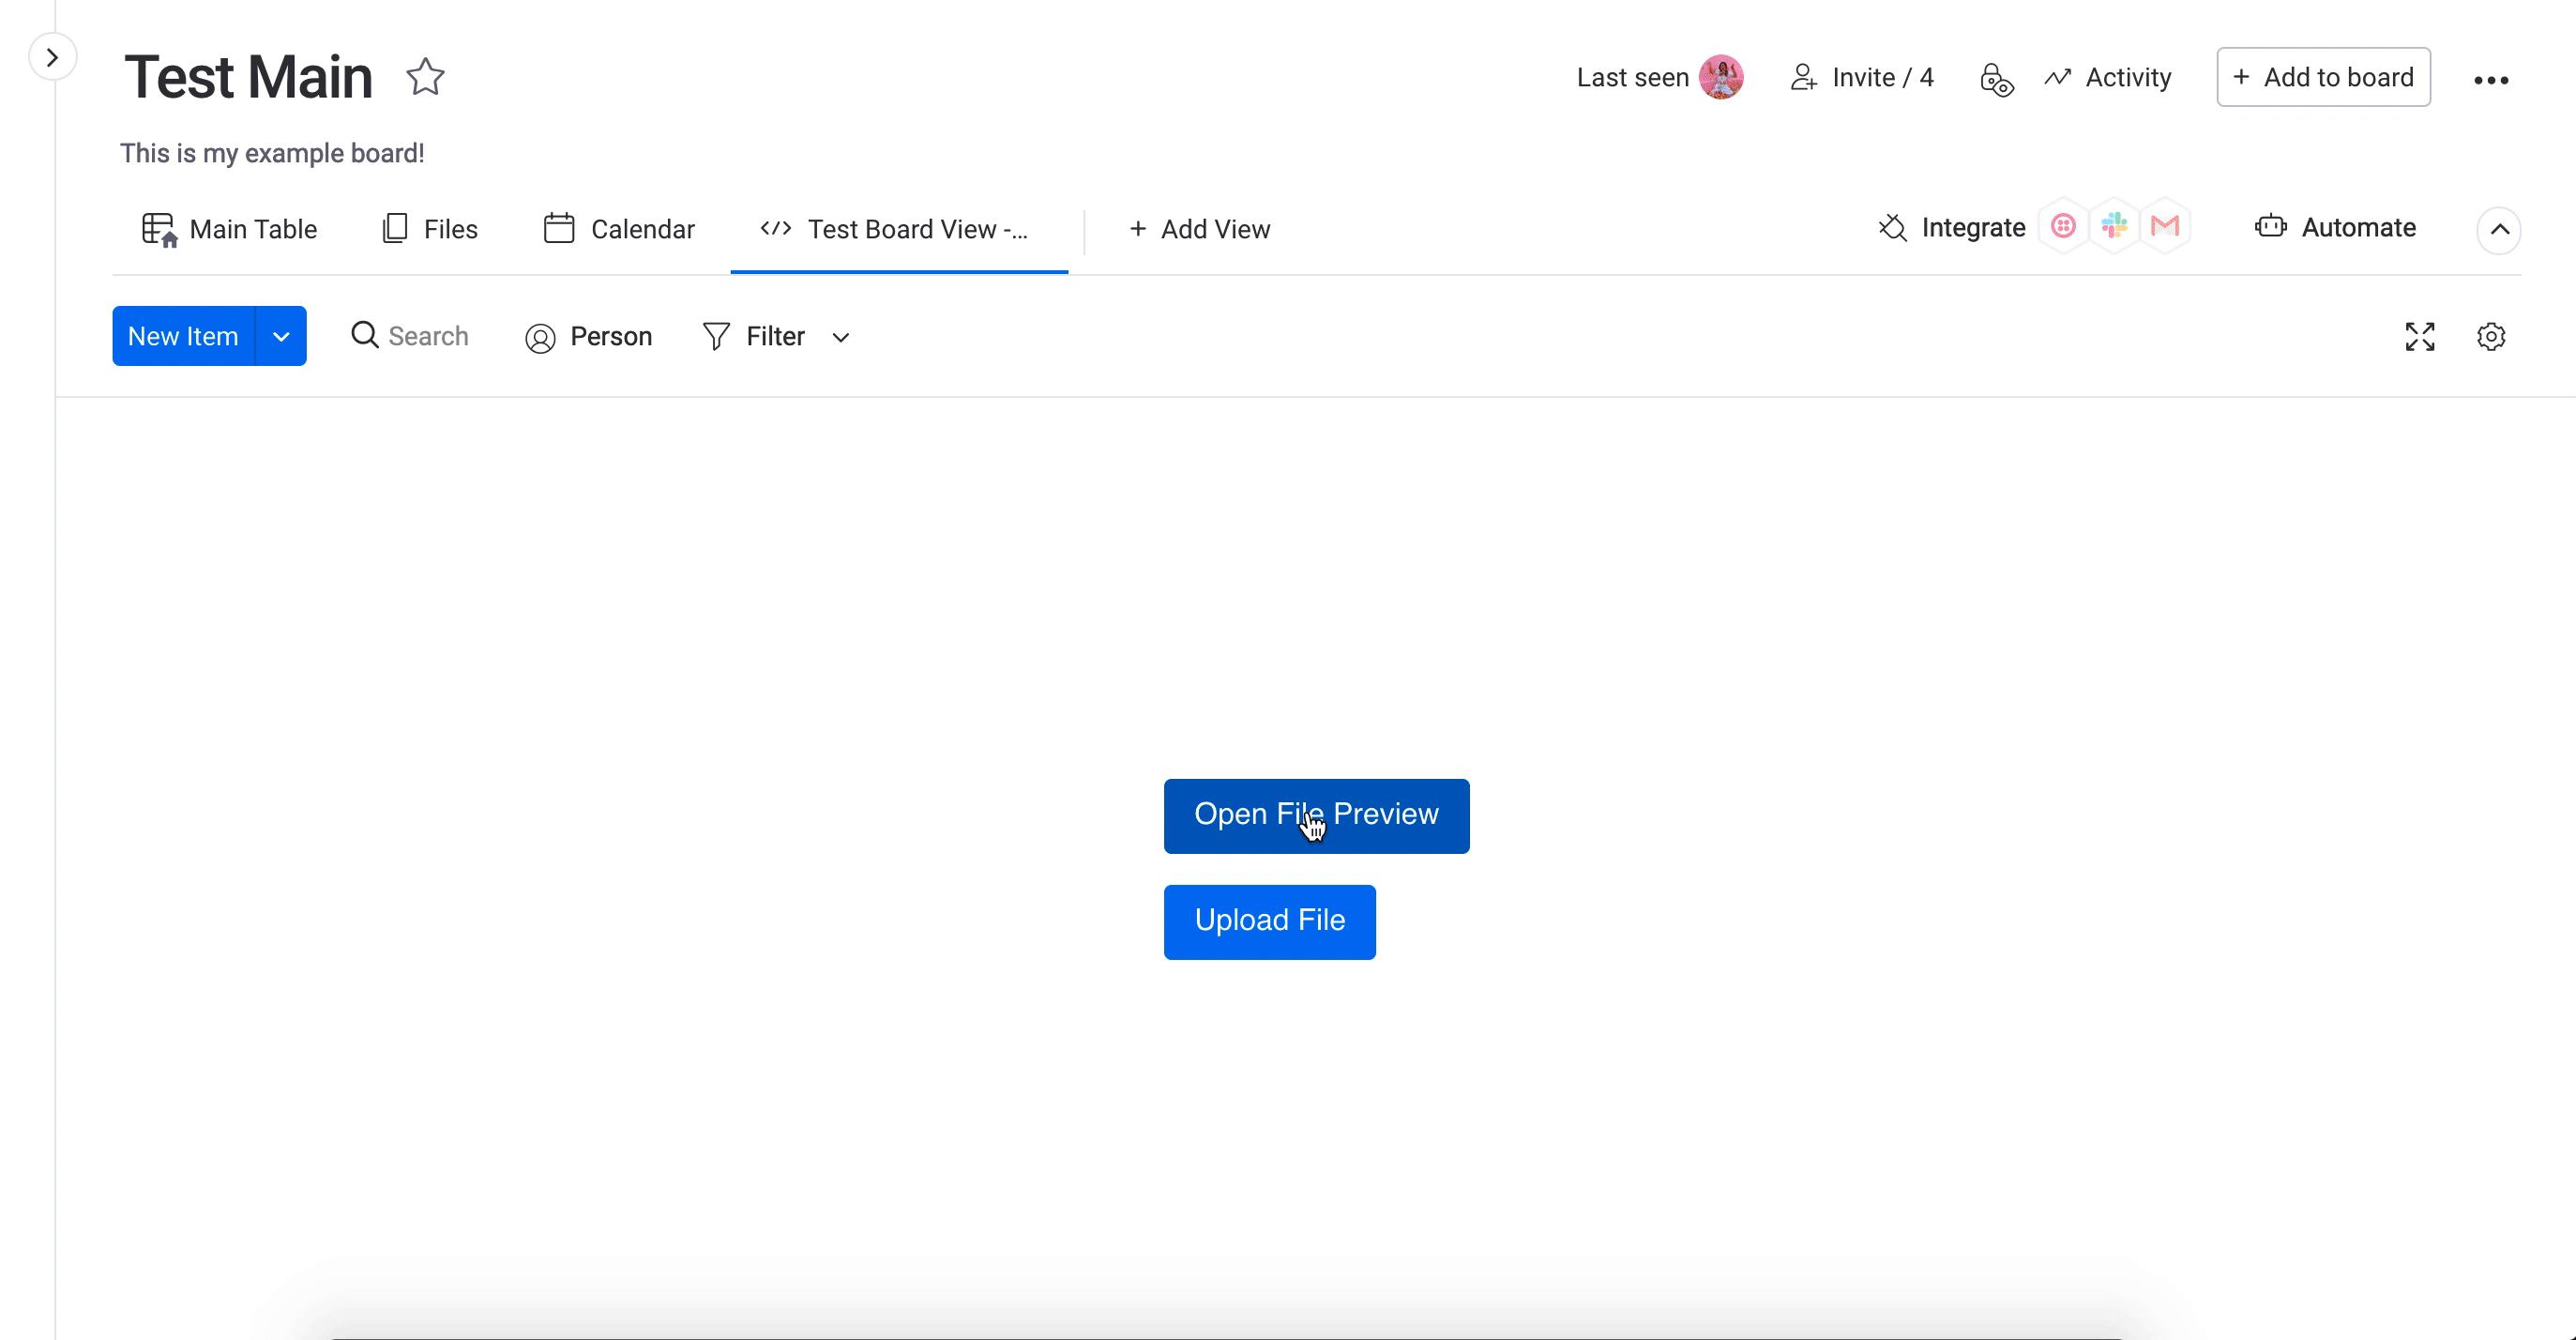Open the Calendar view tab
Screen dimensions: 2576x1340
coord(620,228)
